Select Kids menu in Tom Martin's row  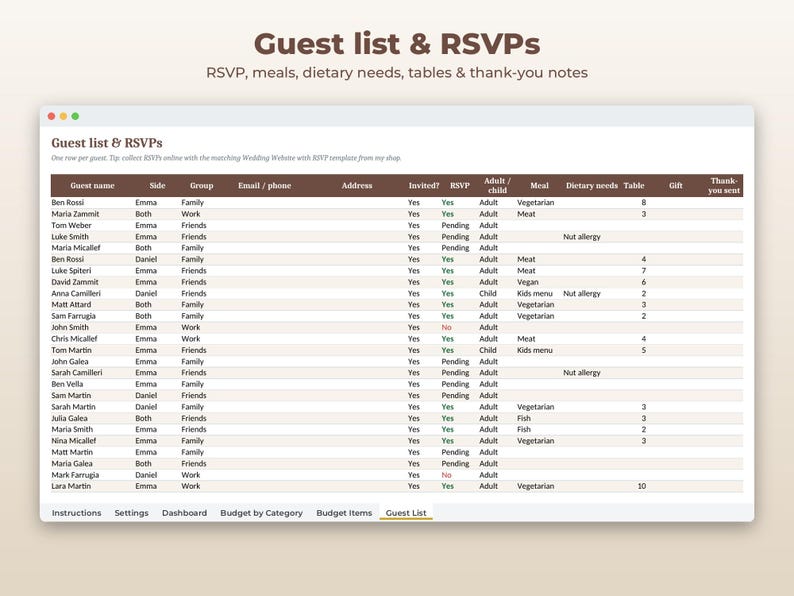[x=535, y=350]
